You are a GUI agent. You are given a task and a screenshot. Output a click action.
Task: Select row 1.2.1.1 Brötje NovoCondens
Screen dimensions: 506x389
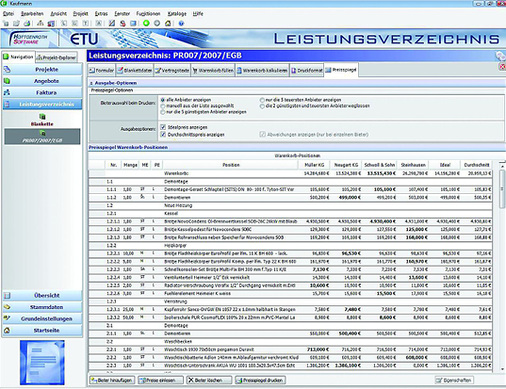[290, 221]
